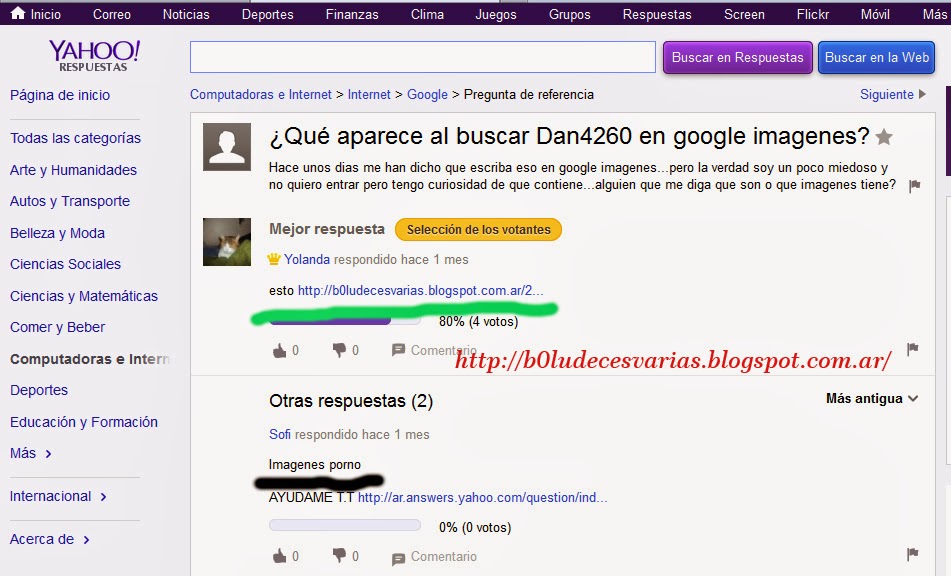Screen dimensions: 951x576
Task: Click comment icon under Yolanda's answer
Action: pos(398,350)
